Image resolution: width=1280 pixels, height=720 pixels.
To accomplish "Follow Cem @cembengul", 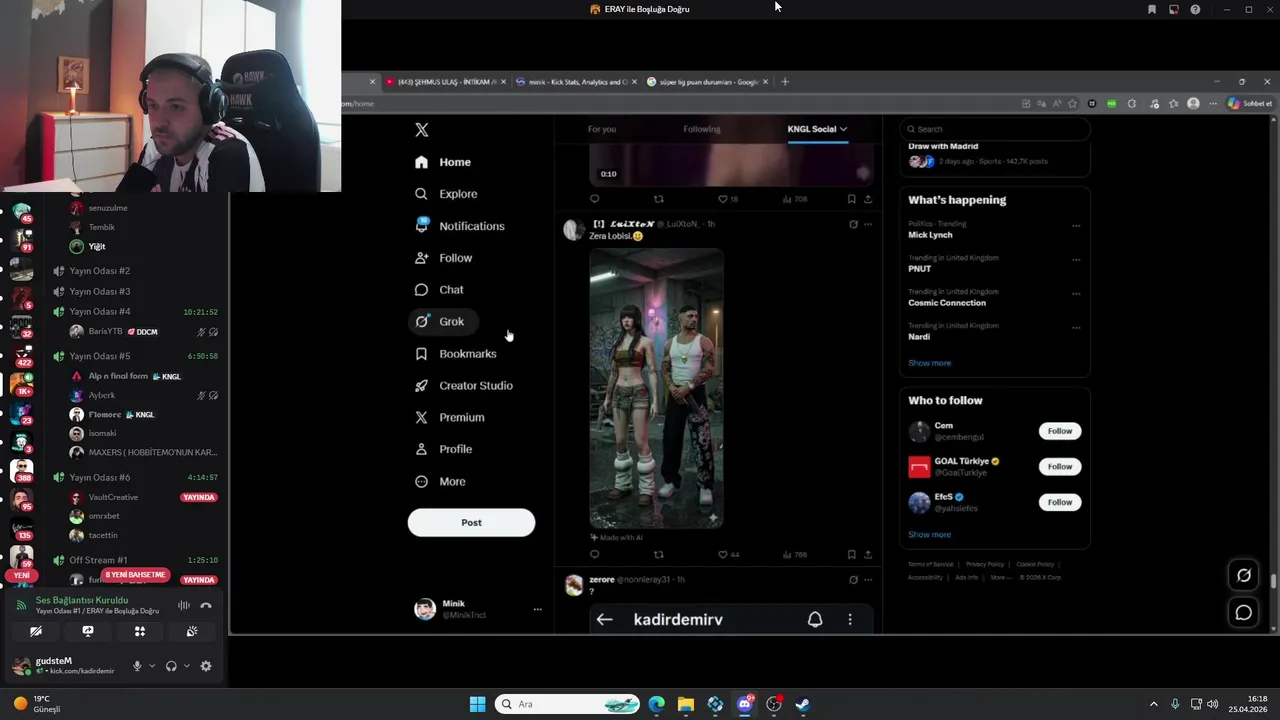I will point(1059,431).
